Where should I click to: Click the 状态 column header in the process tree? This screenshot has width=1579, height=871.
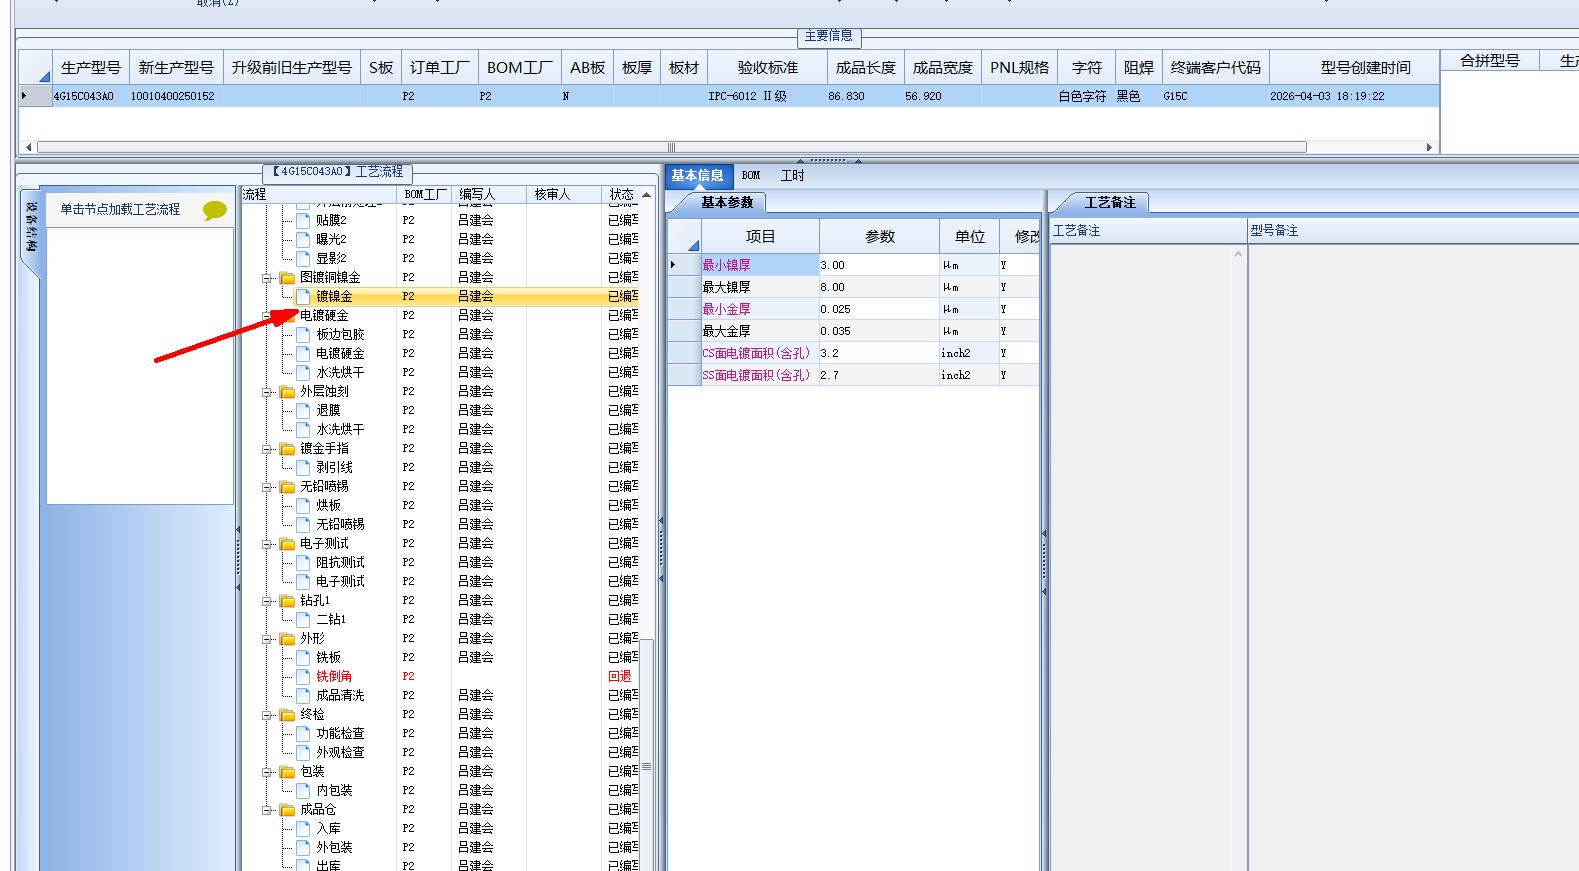tap(621, 194)
